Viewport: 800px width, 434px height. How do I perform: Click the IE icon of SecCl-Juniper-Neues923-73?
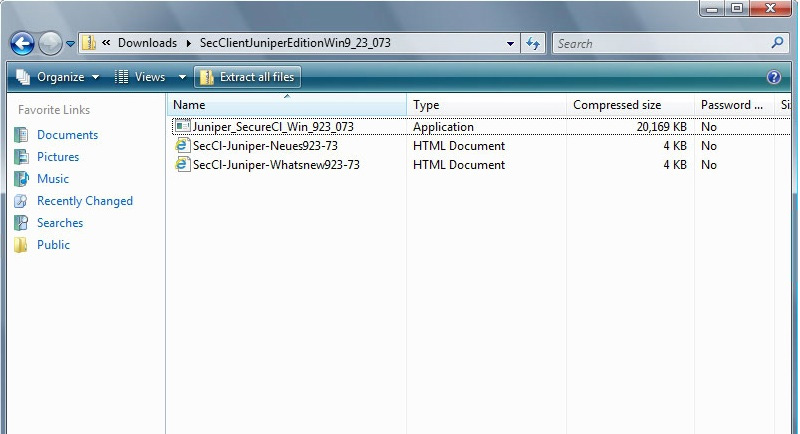point(182,145)
